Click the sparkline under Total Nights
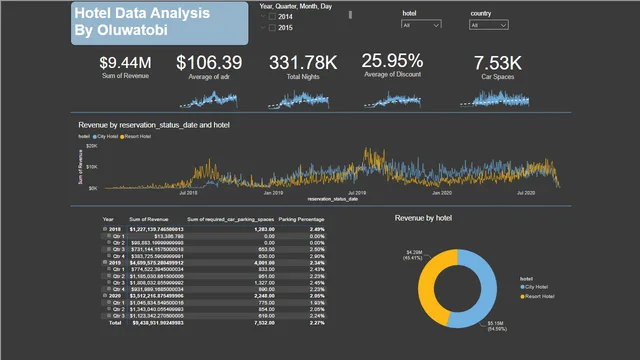The width and height of the screenshot is (640, 360). [298, 100]
